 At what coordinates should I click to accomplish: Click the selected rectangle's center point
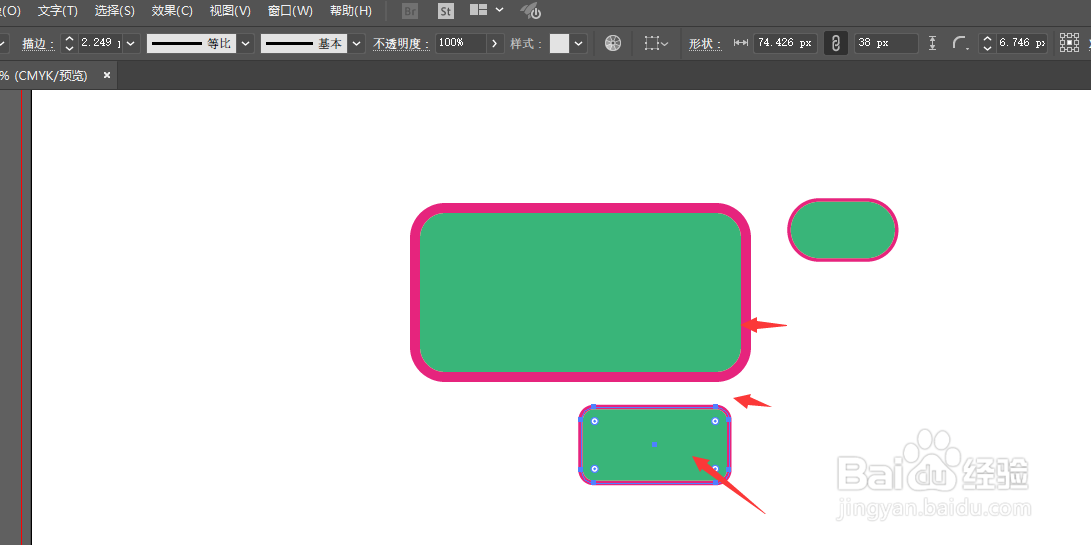(x=654, y=444)
